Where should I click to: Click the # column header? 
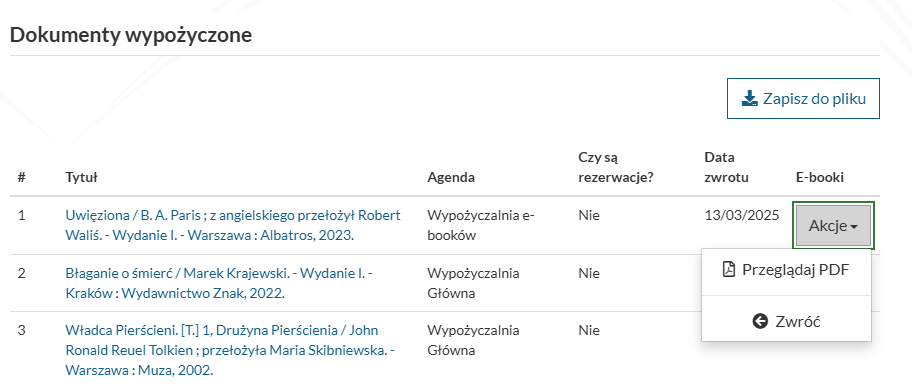(22, 178)
